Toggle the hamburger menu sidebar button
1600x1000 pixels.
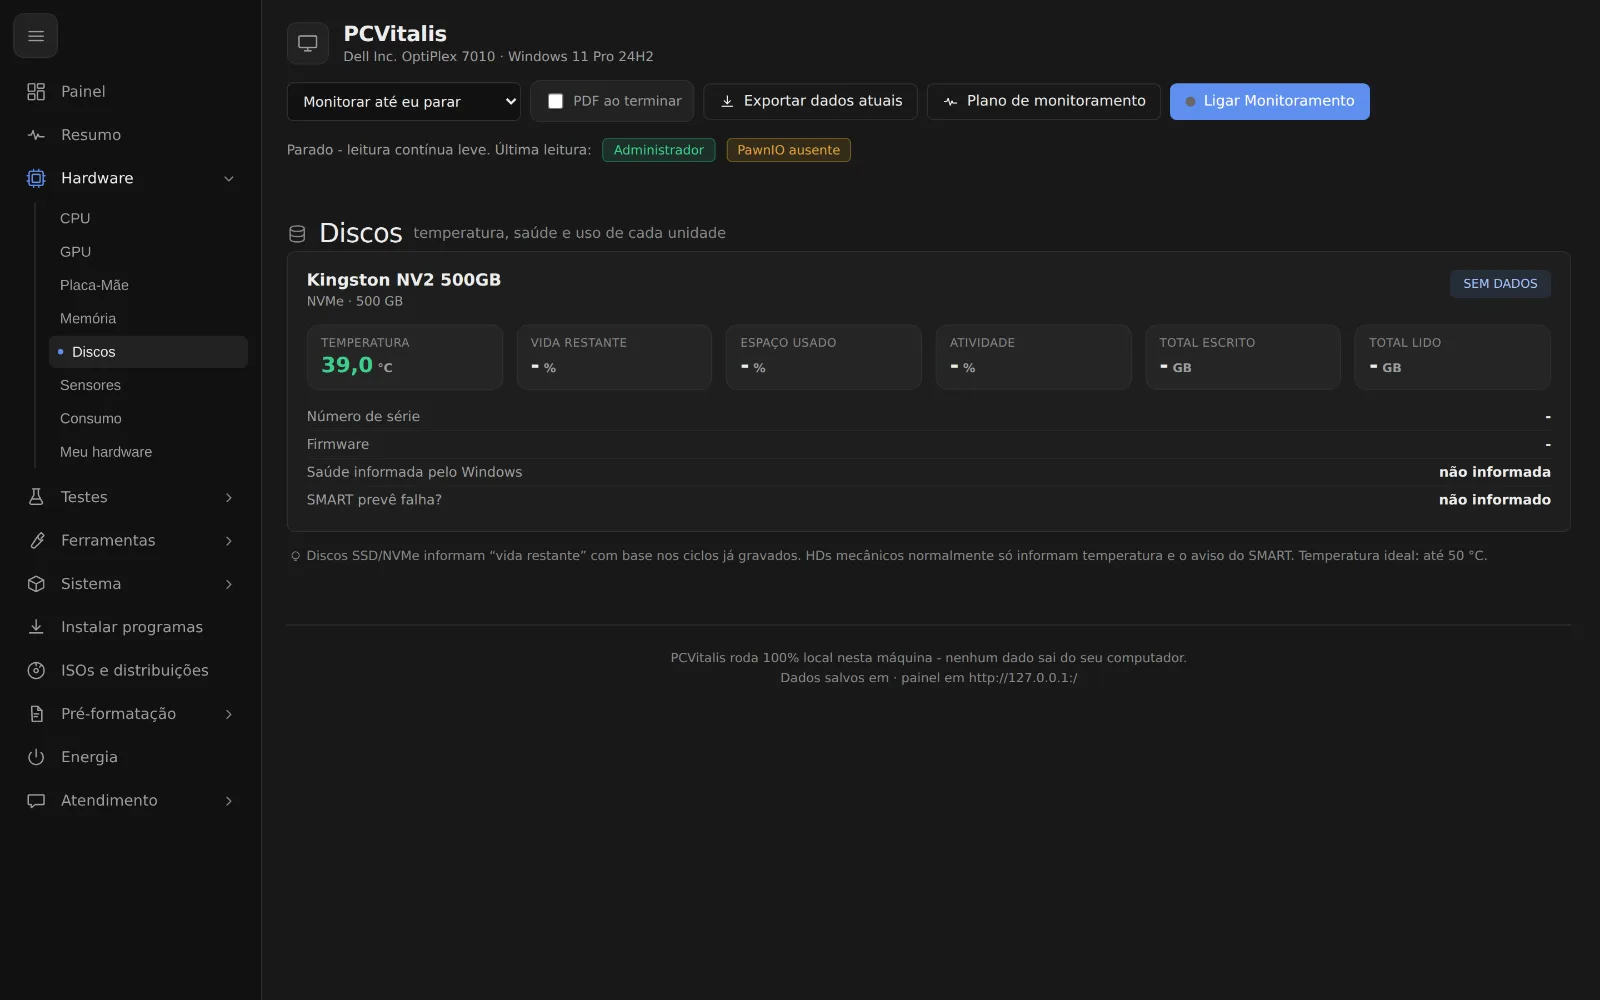pyautogui.click(x=36, y=36)
